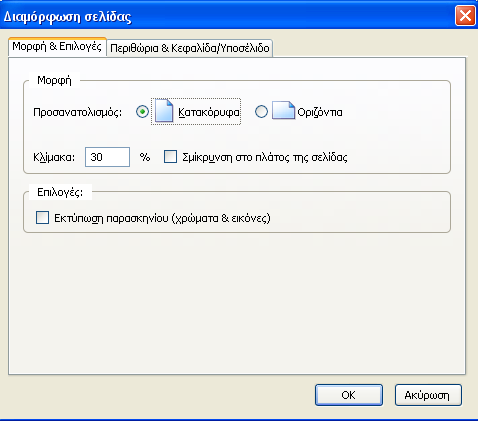The height and width of the screenshot is (421, 478).
Task: Click the landscape page icon
Action: [283, 110]
